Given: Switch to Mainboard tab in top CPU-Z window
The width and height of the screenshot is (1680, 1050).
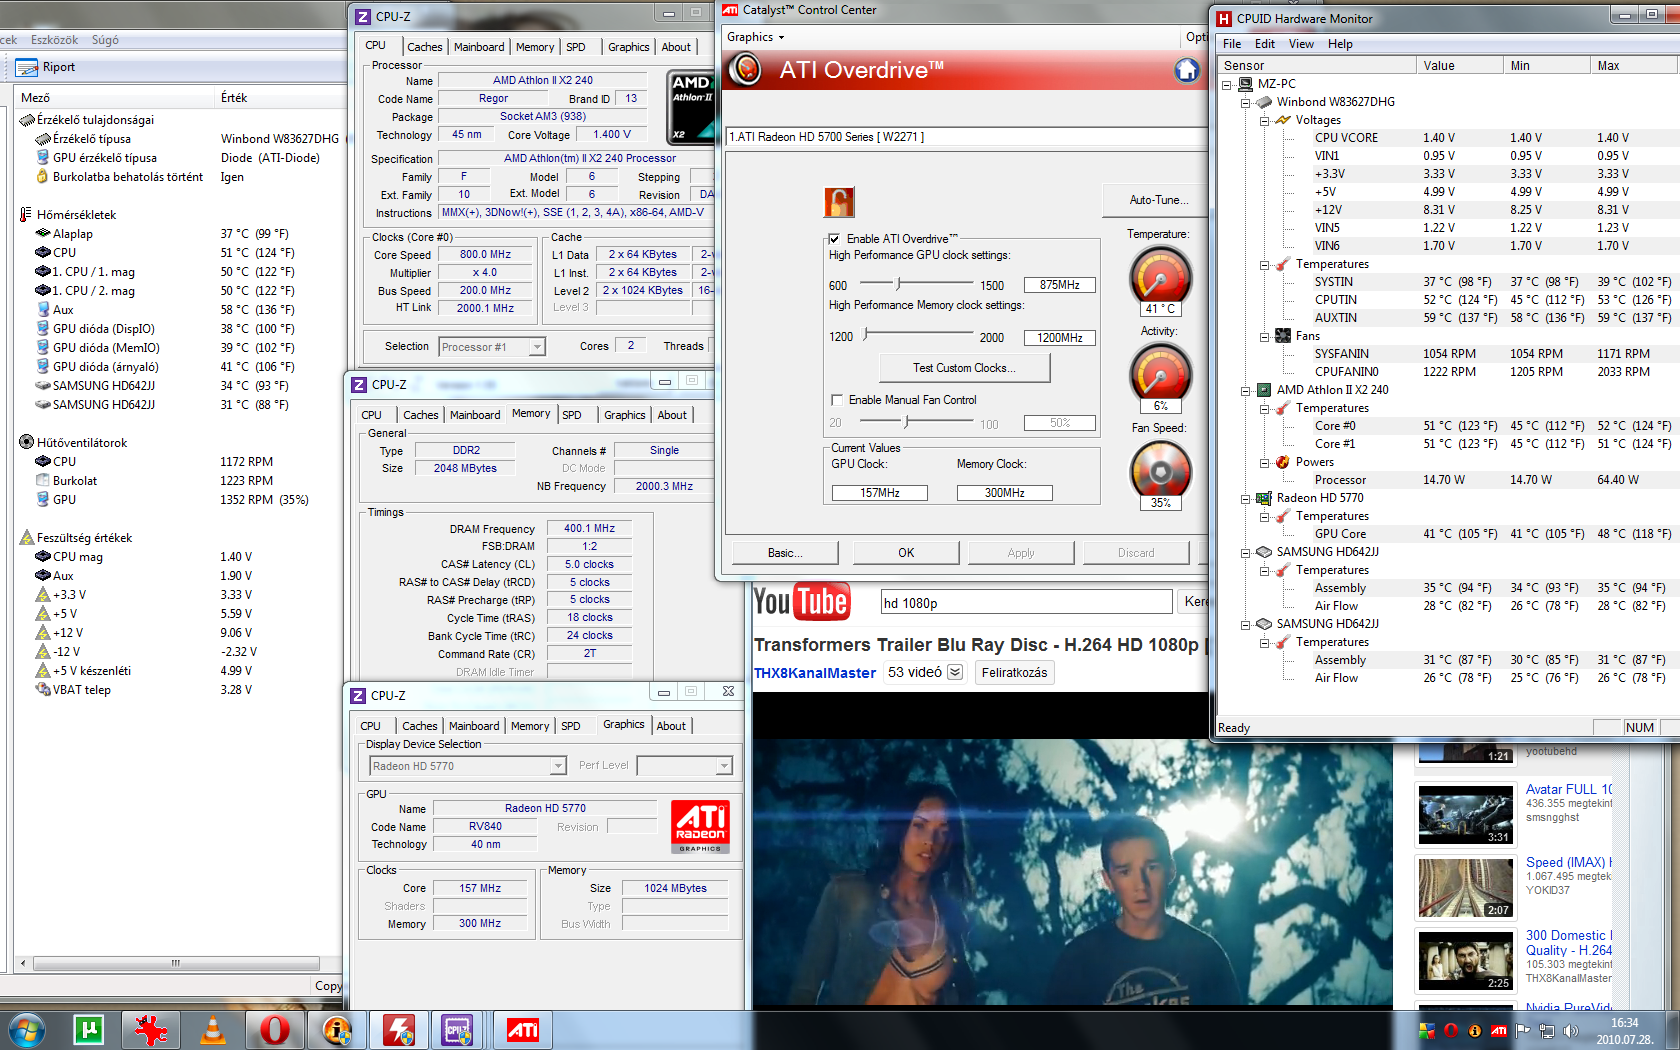Looking at the screenshot, I should [479, 47].
